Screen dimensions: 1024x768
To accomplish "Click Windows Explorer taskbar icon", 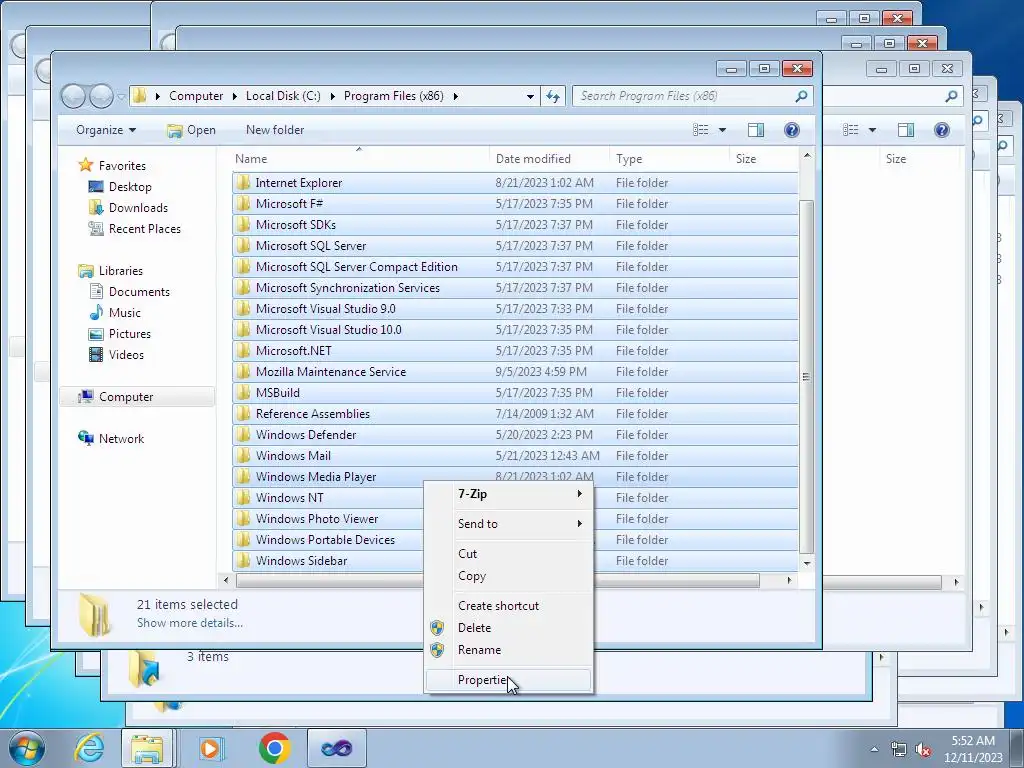I will pos(146,748).
